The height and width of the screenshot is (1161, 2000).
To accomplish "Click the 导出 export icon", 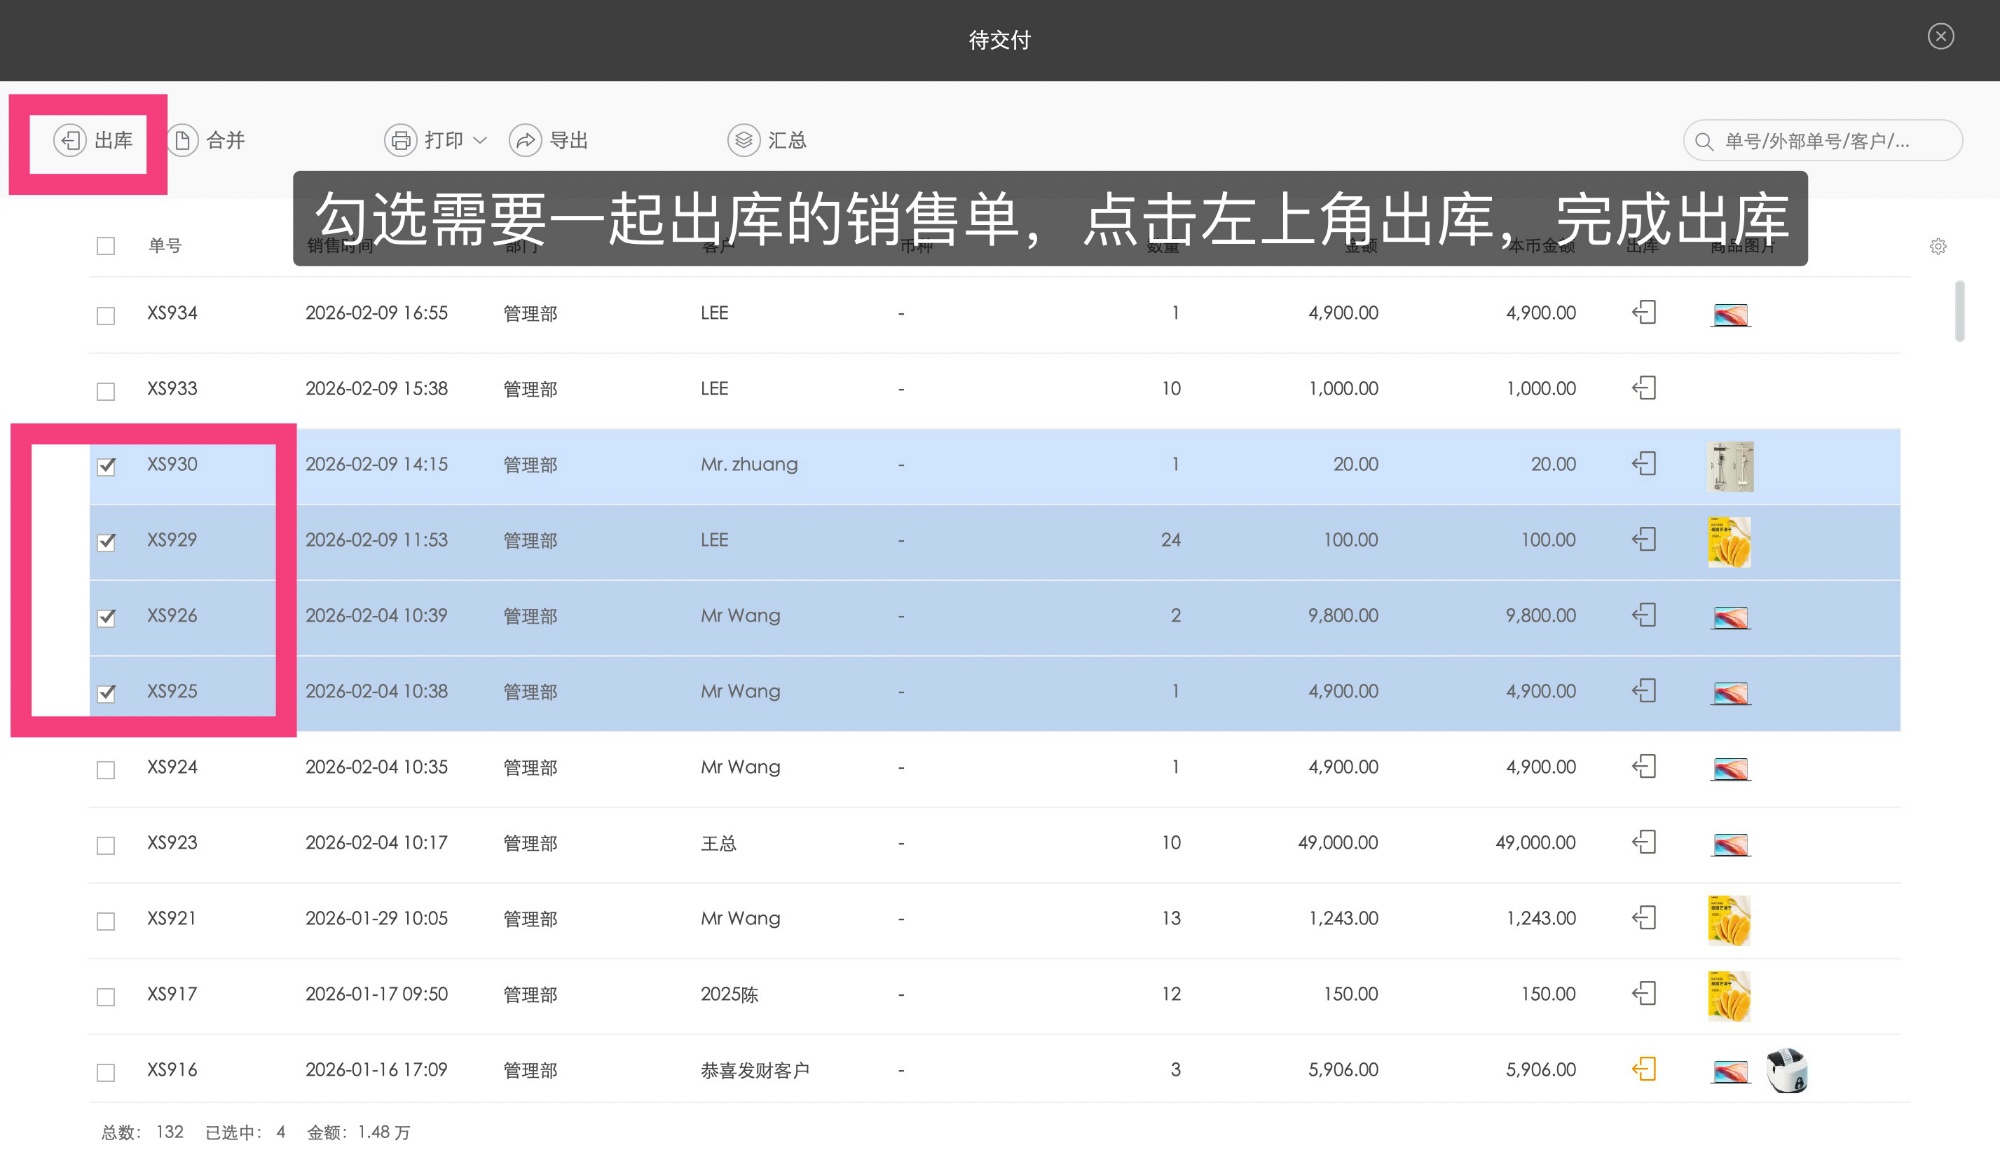I will click(x=525, y=141).
